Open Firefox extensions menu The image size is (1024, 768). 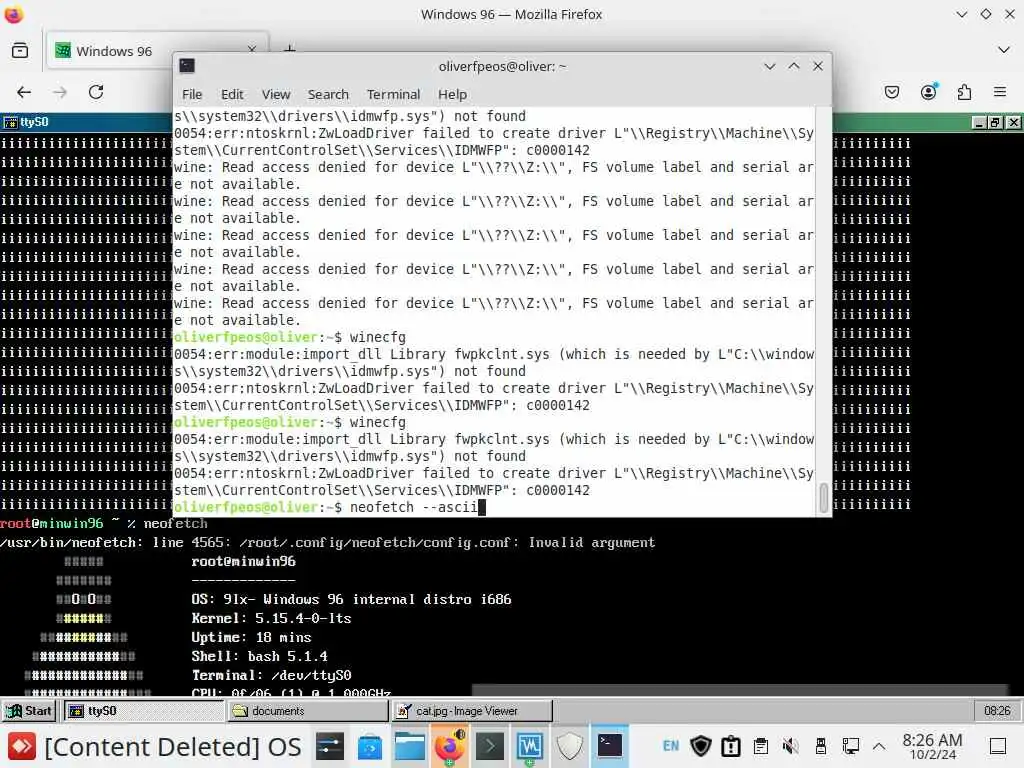tap(964, 92)
